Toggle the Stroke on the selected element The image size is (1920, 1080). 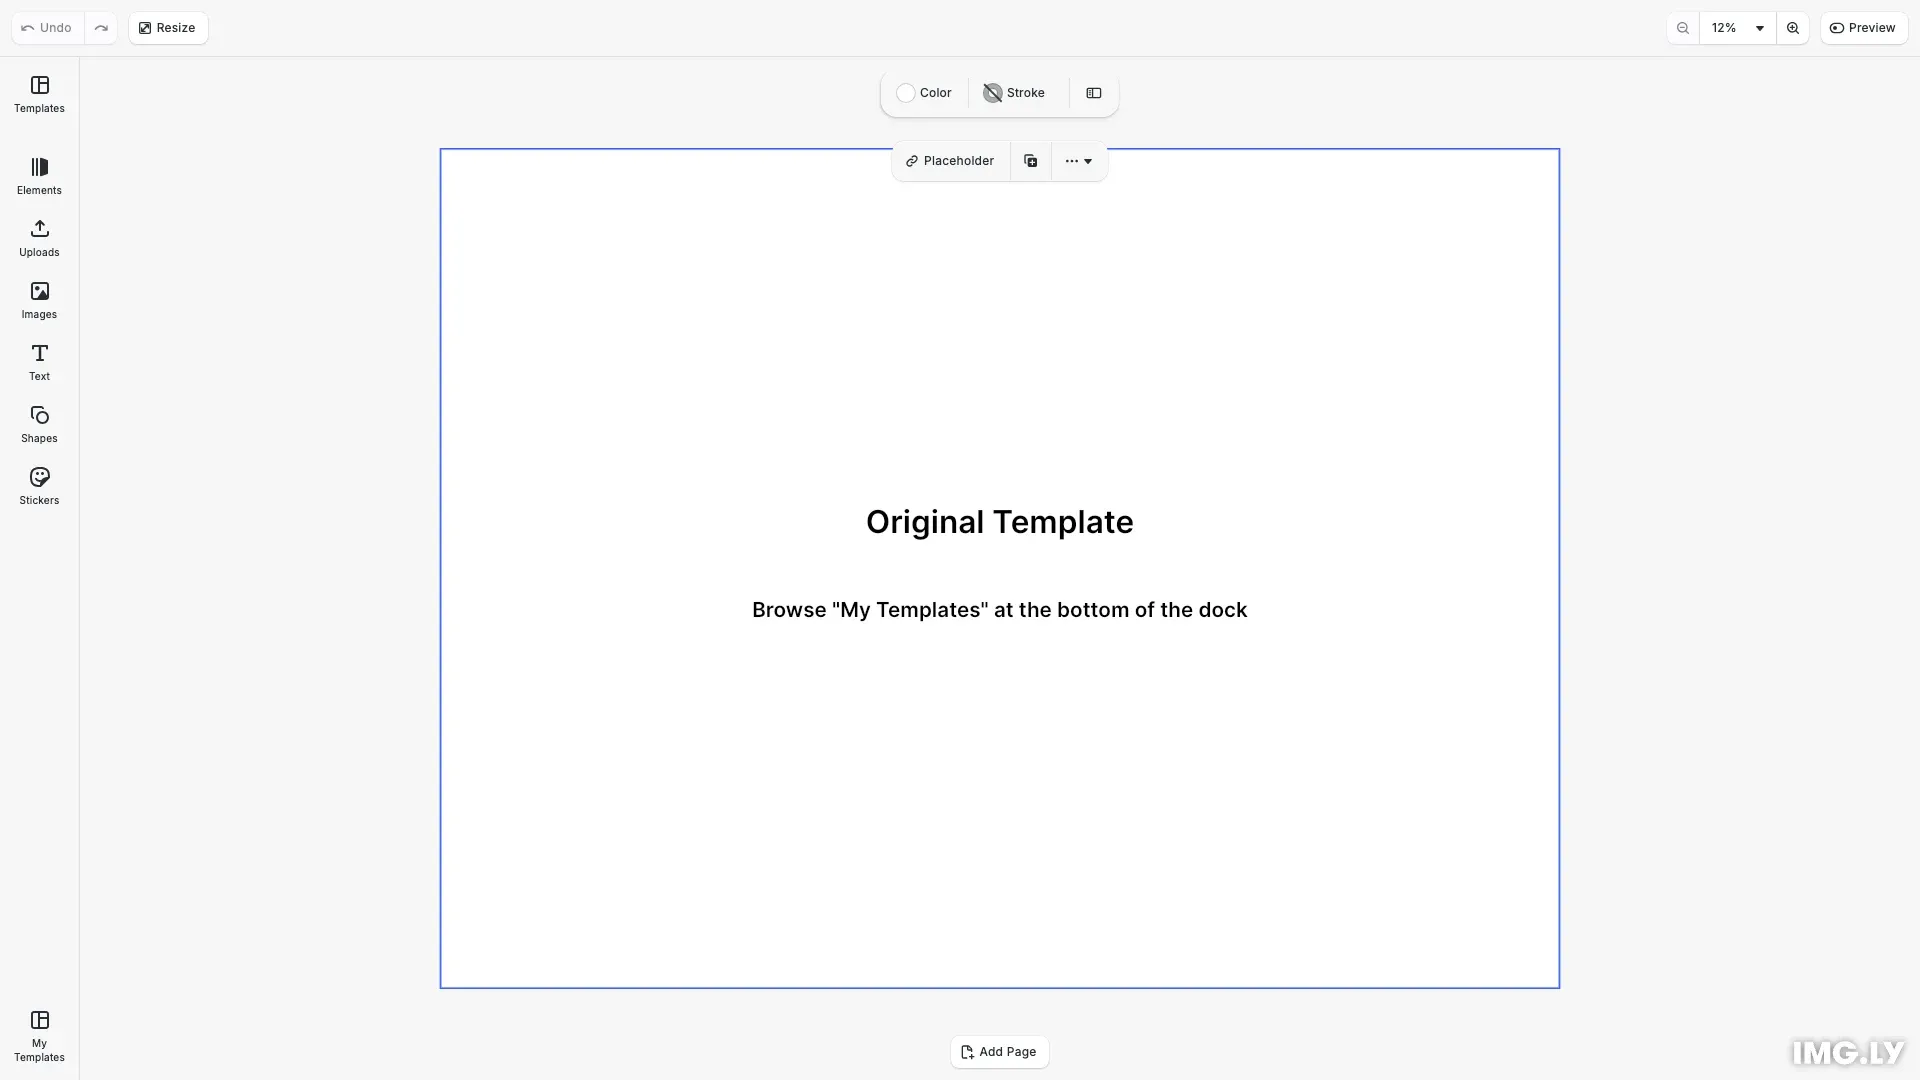[1013, 92]
